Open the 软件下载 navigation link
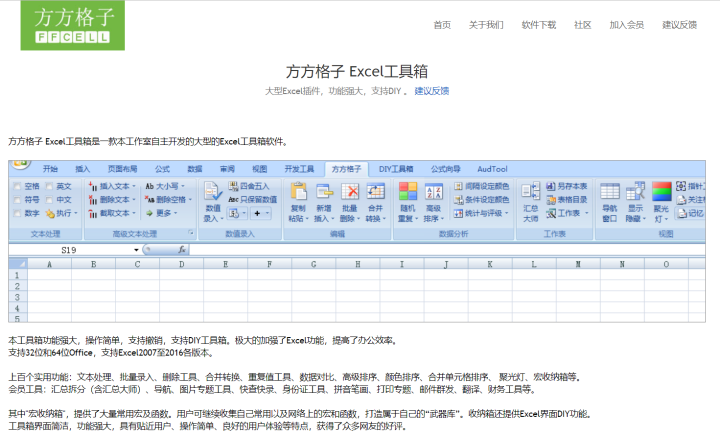The width and height of the screenshot is (720, 436). [x=539, y=25]
